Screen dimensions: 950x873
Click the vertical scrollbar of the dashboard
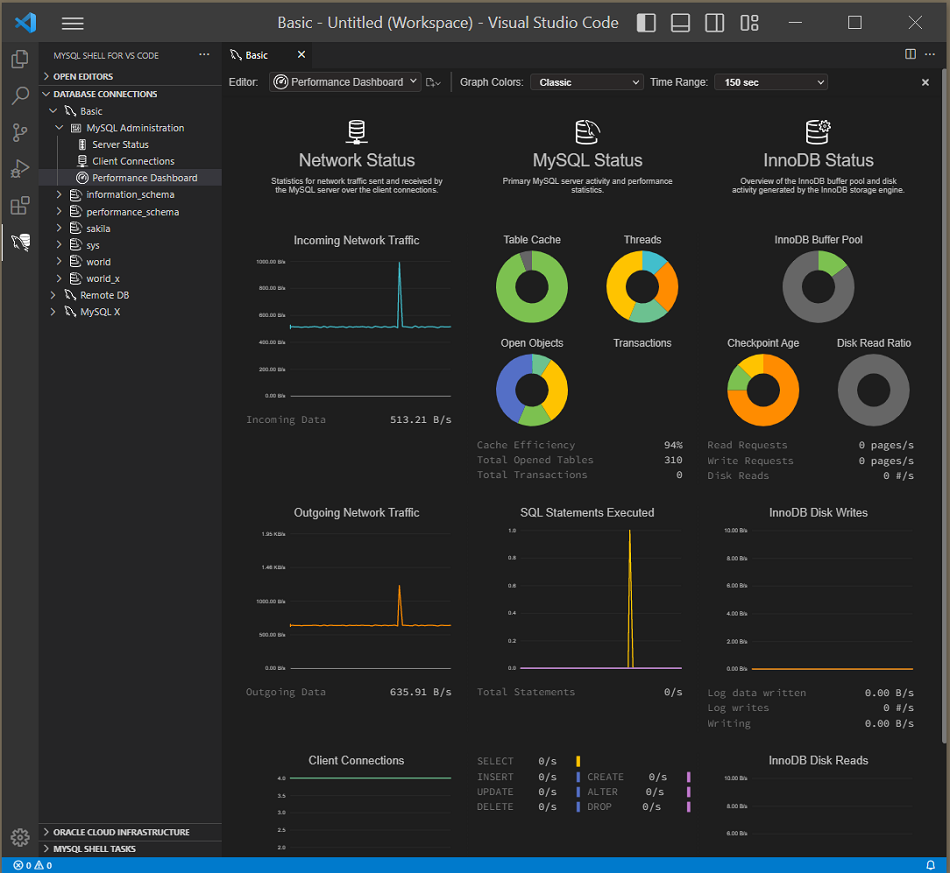coord(944,400)
